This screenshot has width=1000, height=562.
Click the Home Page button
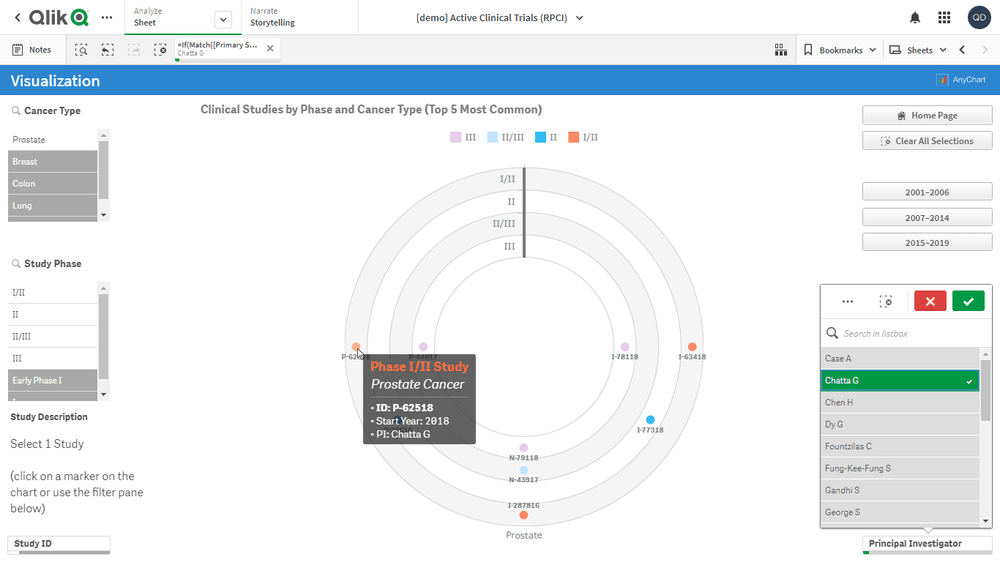click(927, 116)
